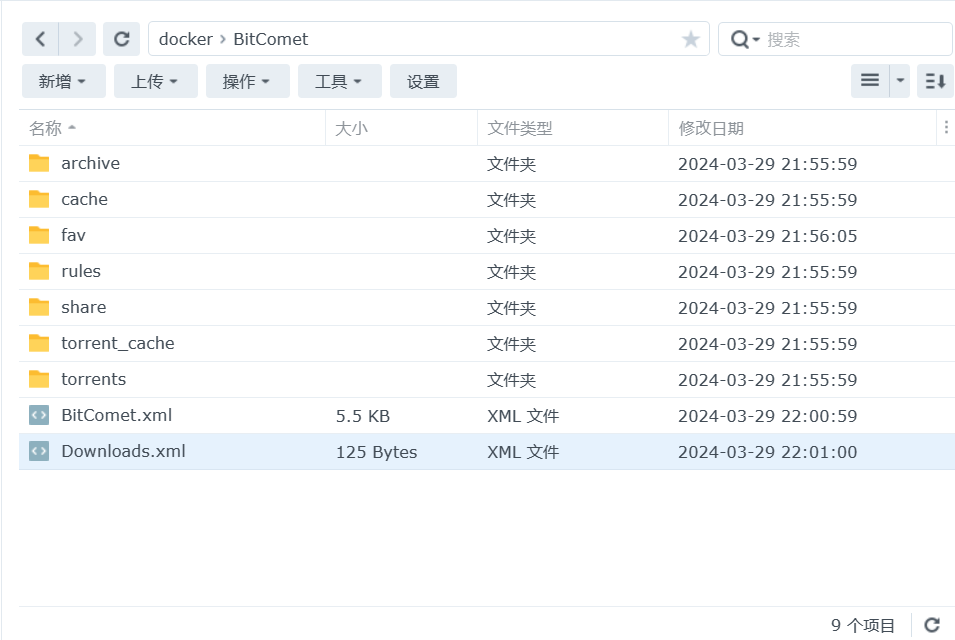This screenshot has width=955, height=640.
Task: Click 文件夹 type in the archive row
Action: (511, 164)
